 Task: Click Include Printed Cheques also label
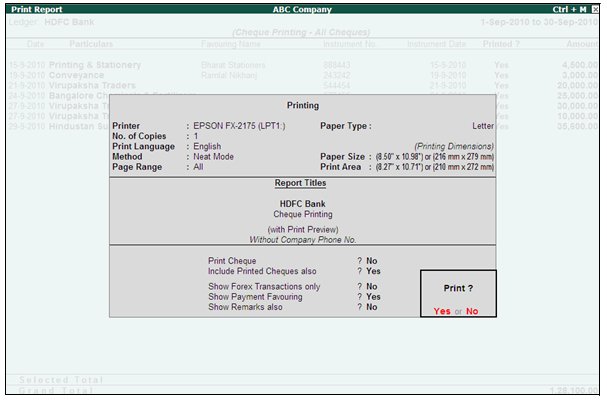click(x=262, y=271)
